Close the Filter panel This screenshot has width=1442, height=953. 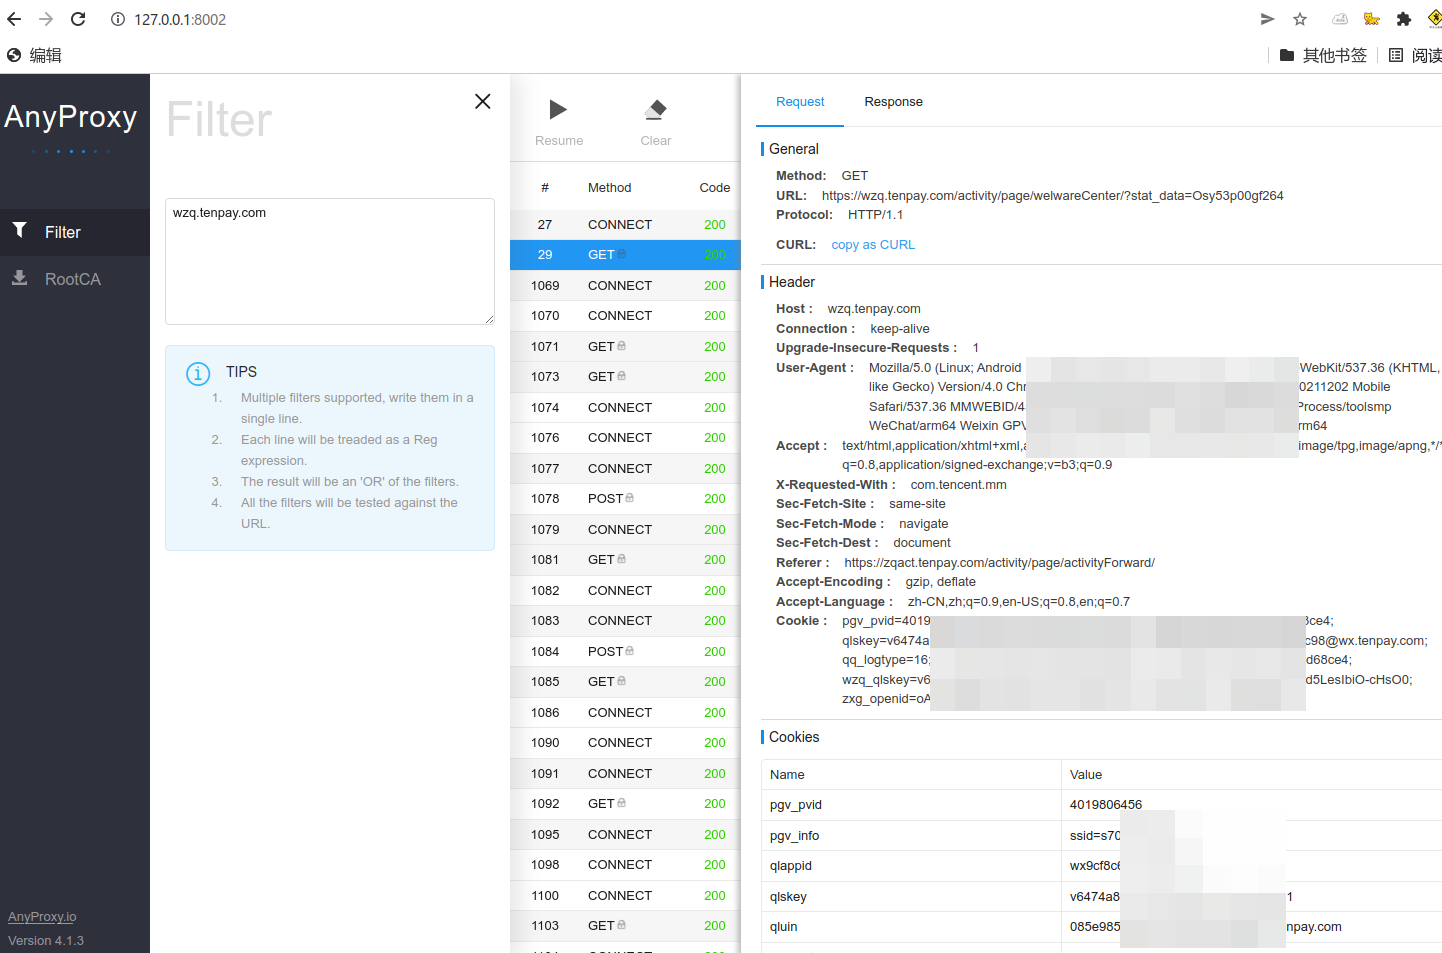[x=482, y=101]
